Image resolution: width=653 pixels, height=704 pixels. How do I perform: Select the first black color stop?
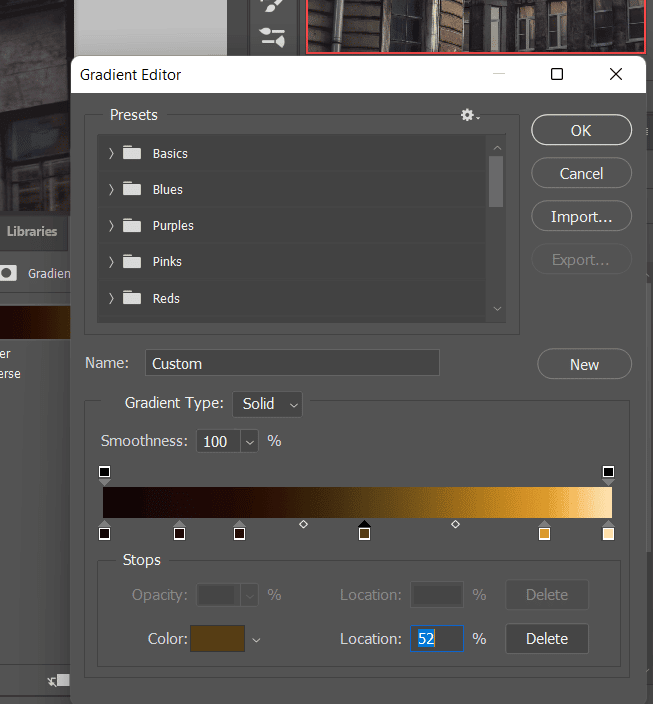104,533
